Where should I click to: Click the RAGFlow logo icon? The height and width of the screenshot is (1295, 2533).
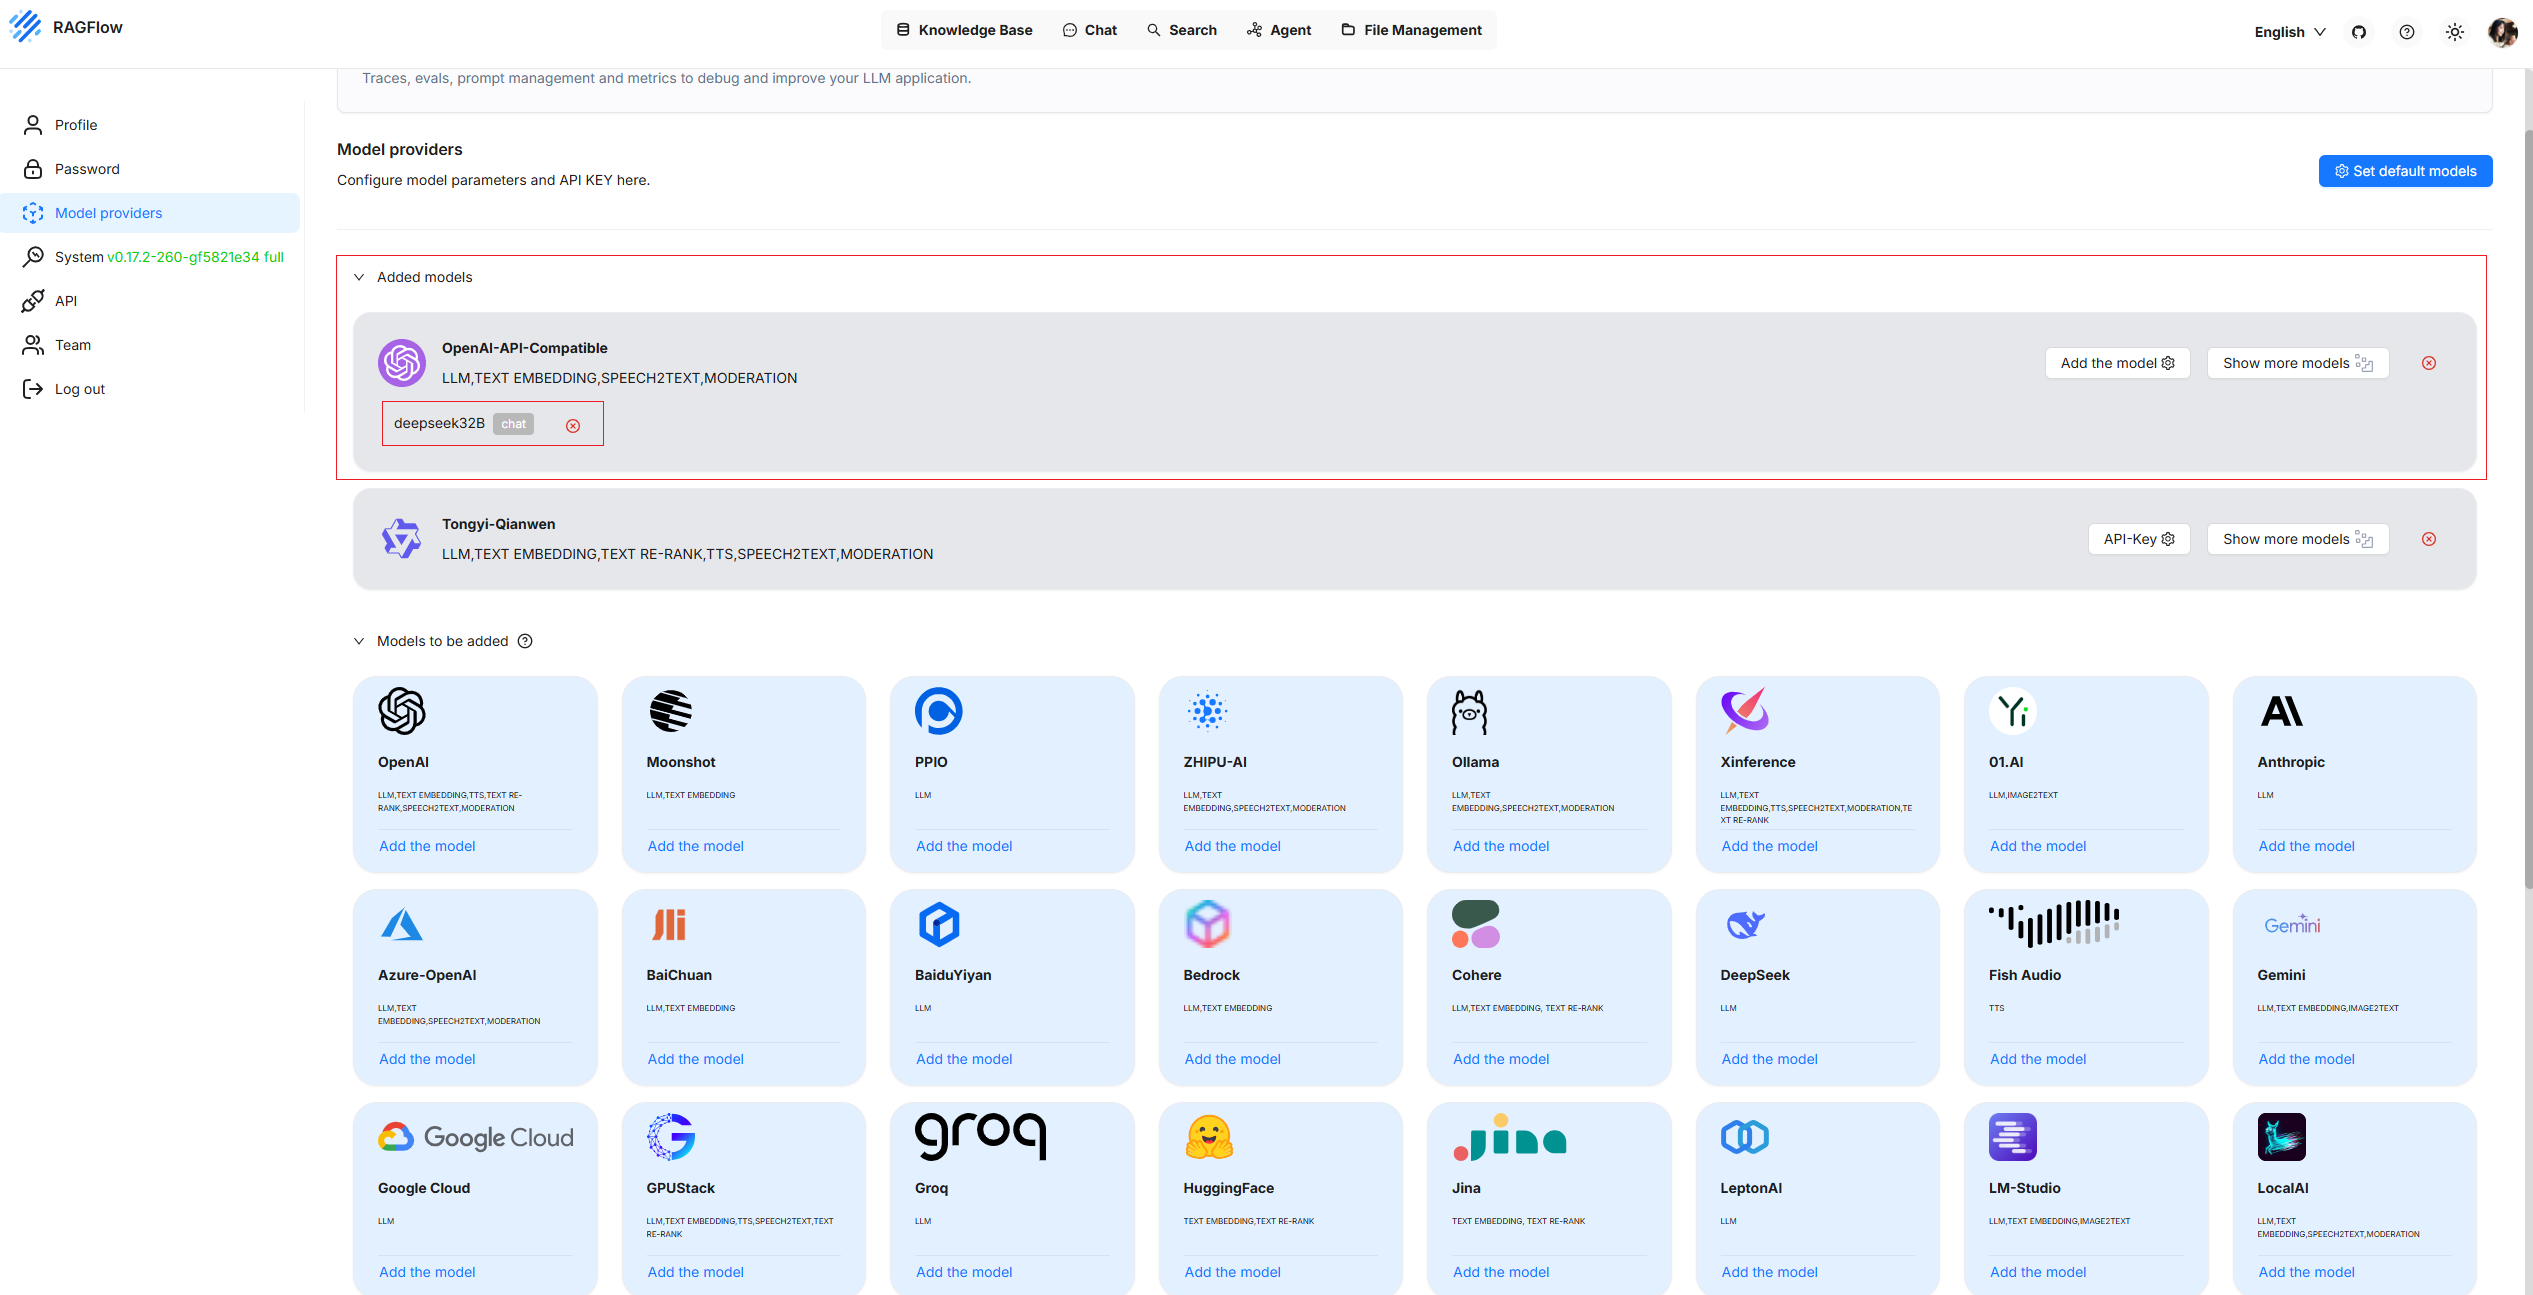(25, 27)
